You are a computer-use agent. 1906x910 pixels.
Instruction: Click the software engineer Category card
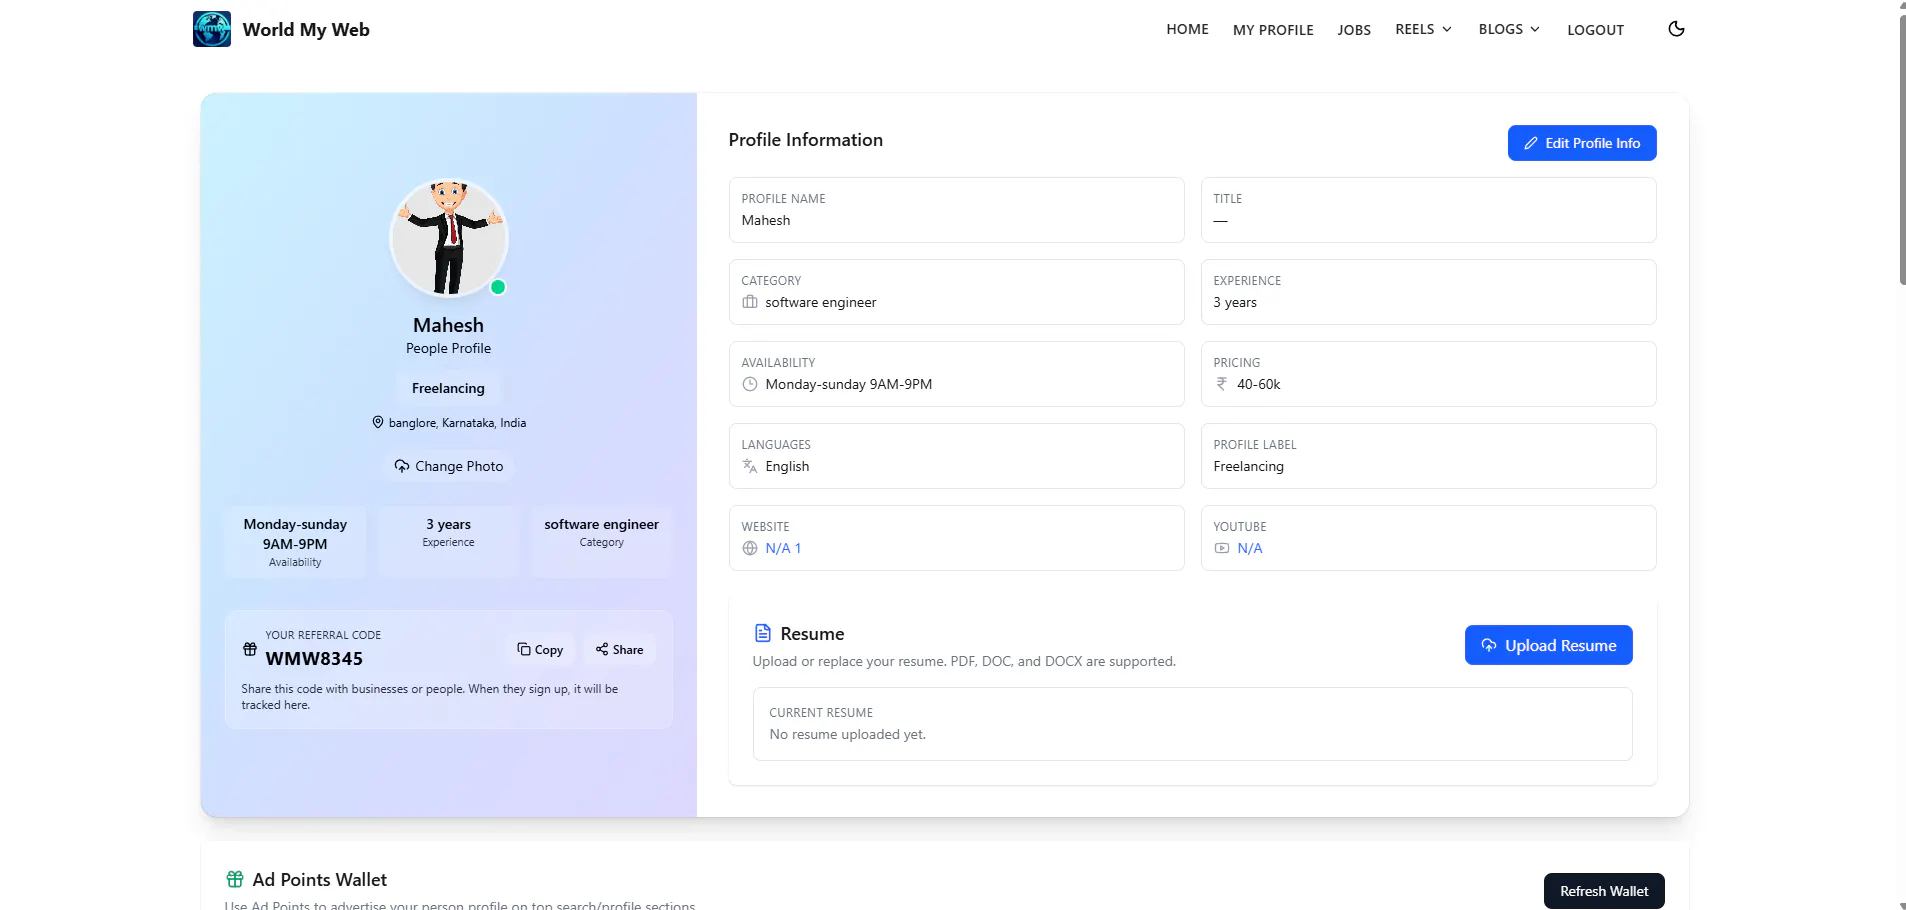(601, 542)
